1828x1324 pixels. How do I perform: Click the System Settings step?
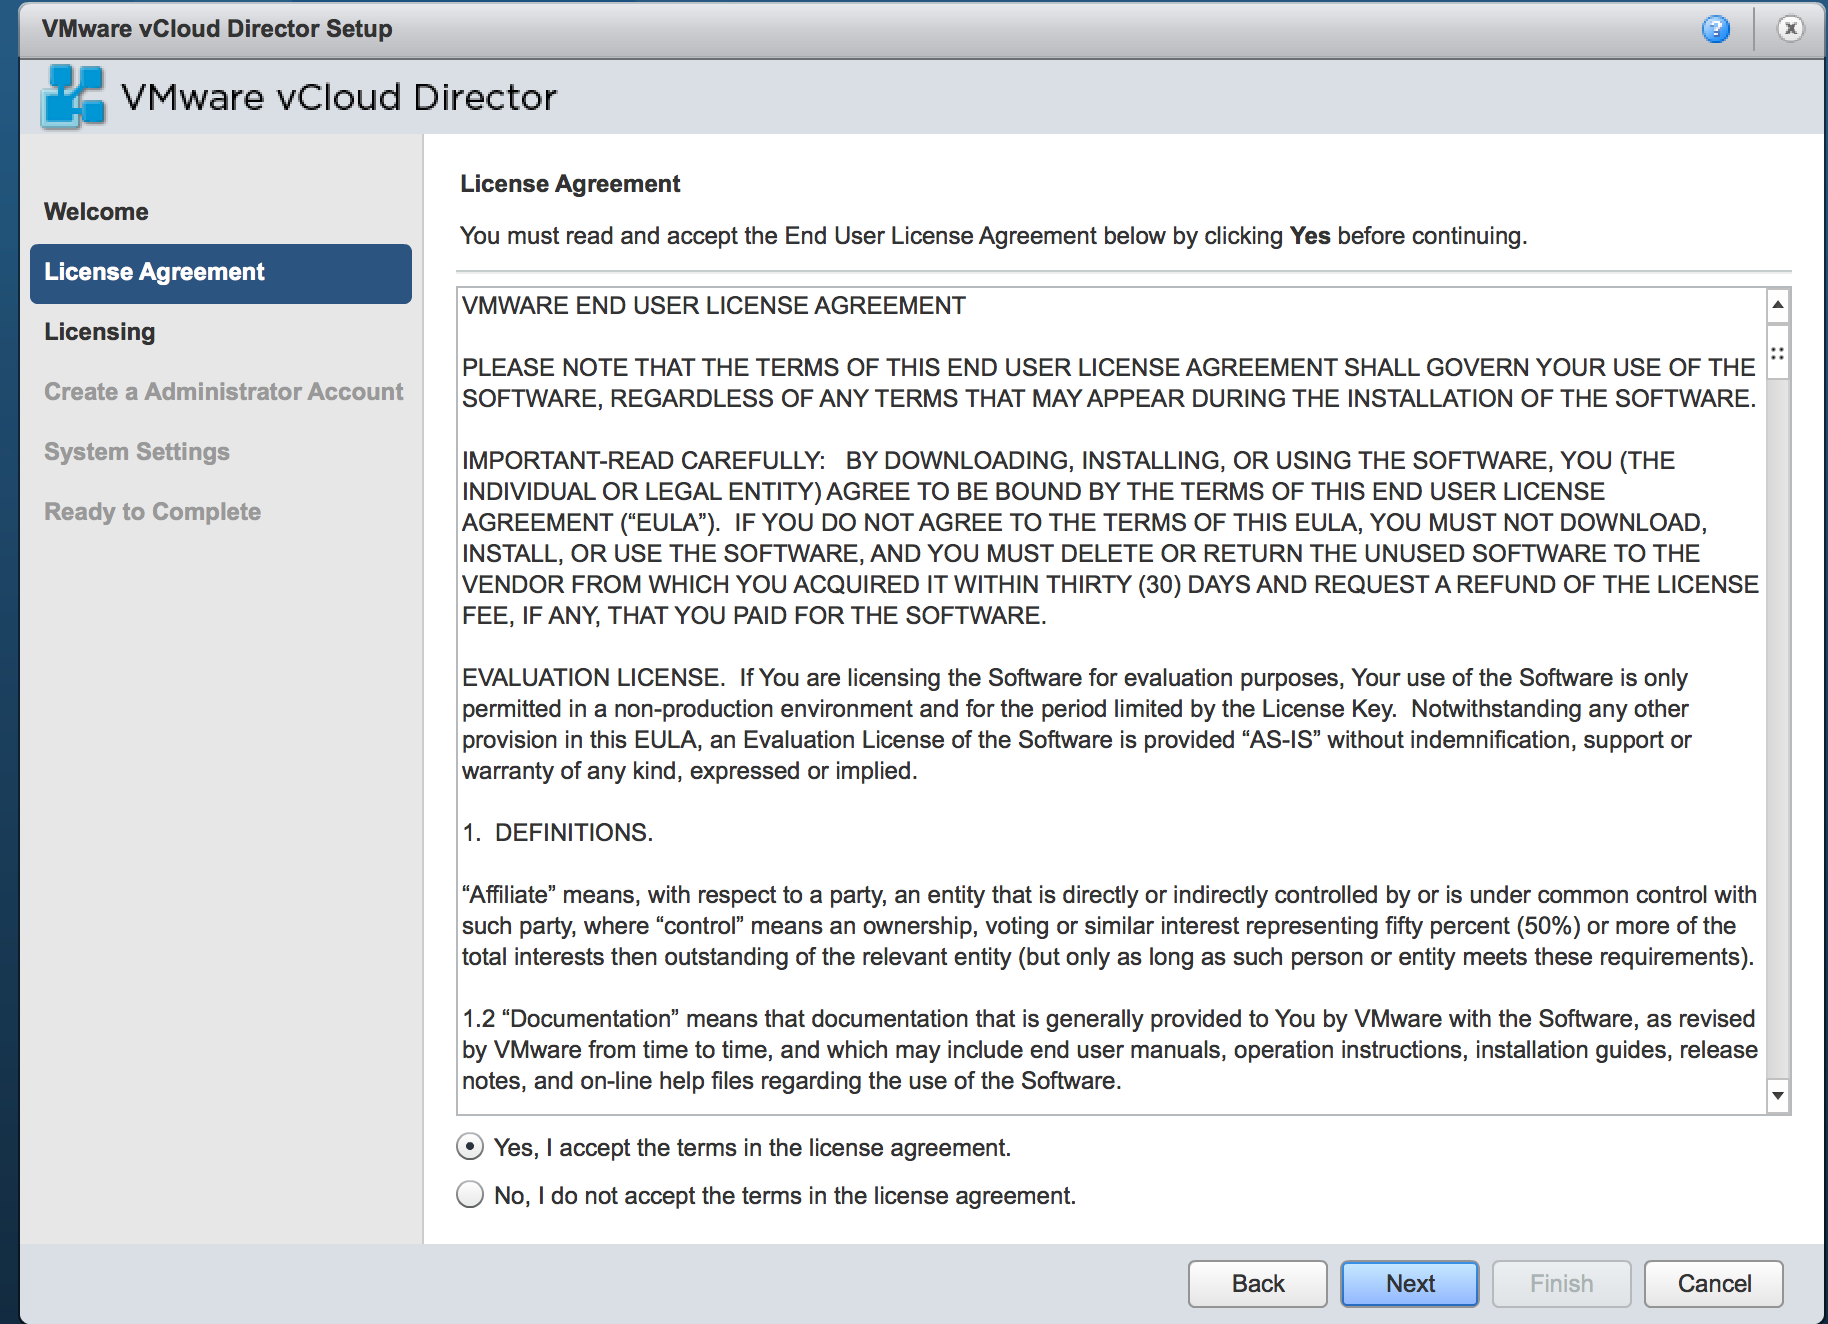[x=137, y=452]
